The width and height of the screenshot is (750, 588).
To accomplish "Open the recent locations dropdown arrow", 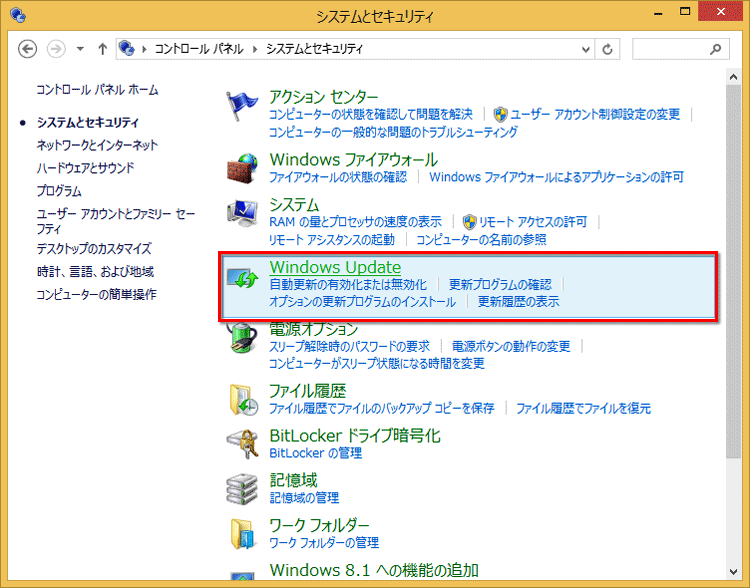I will (80, 48).
